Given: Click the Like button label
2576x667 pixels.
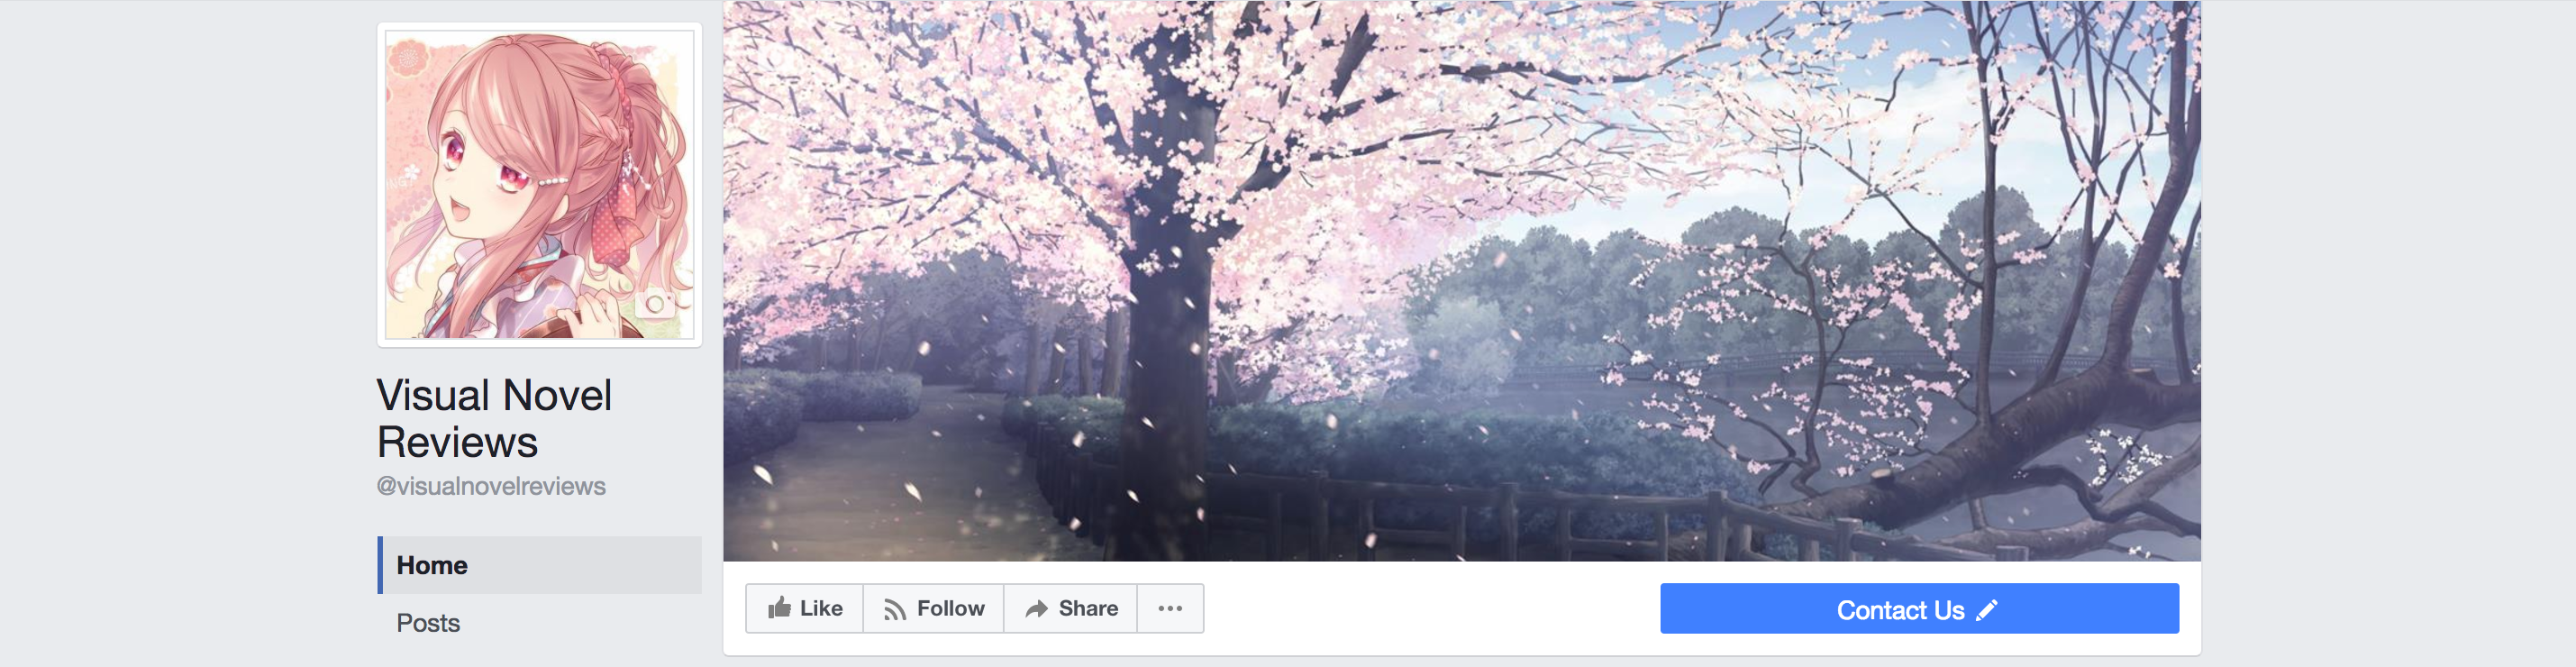Looking at the screenshot, I should (x=821, y=608).
